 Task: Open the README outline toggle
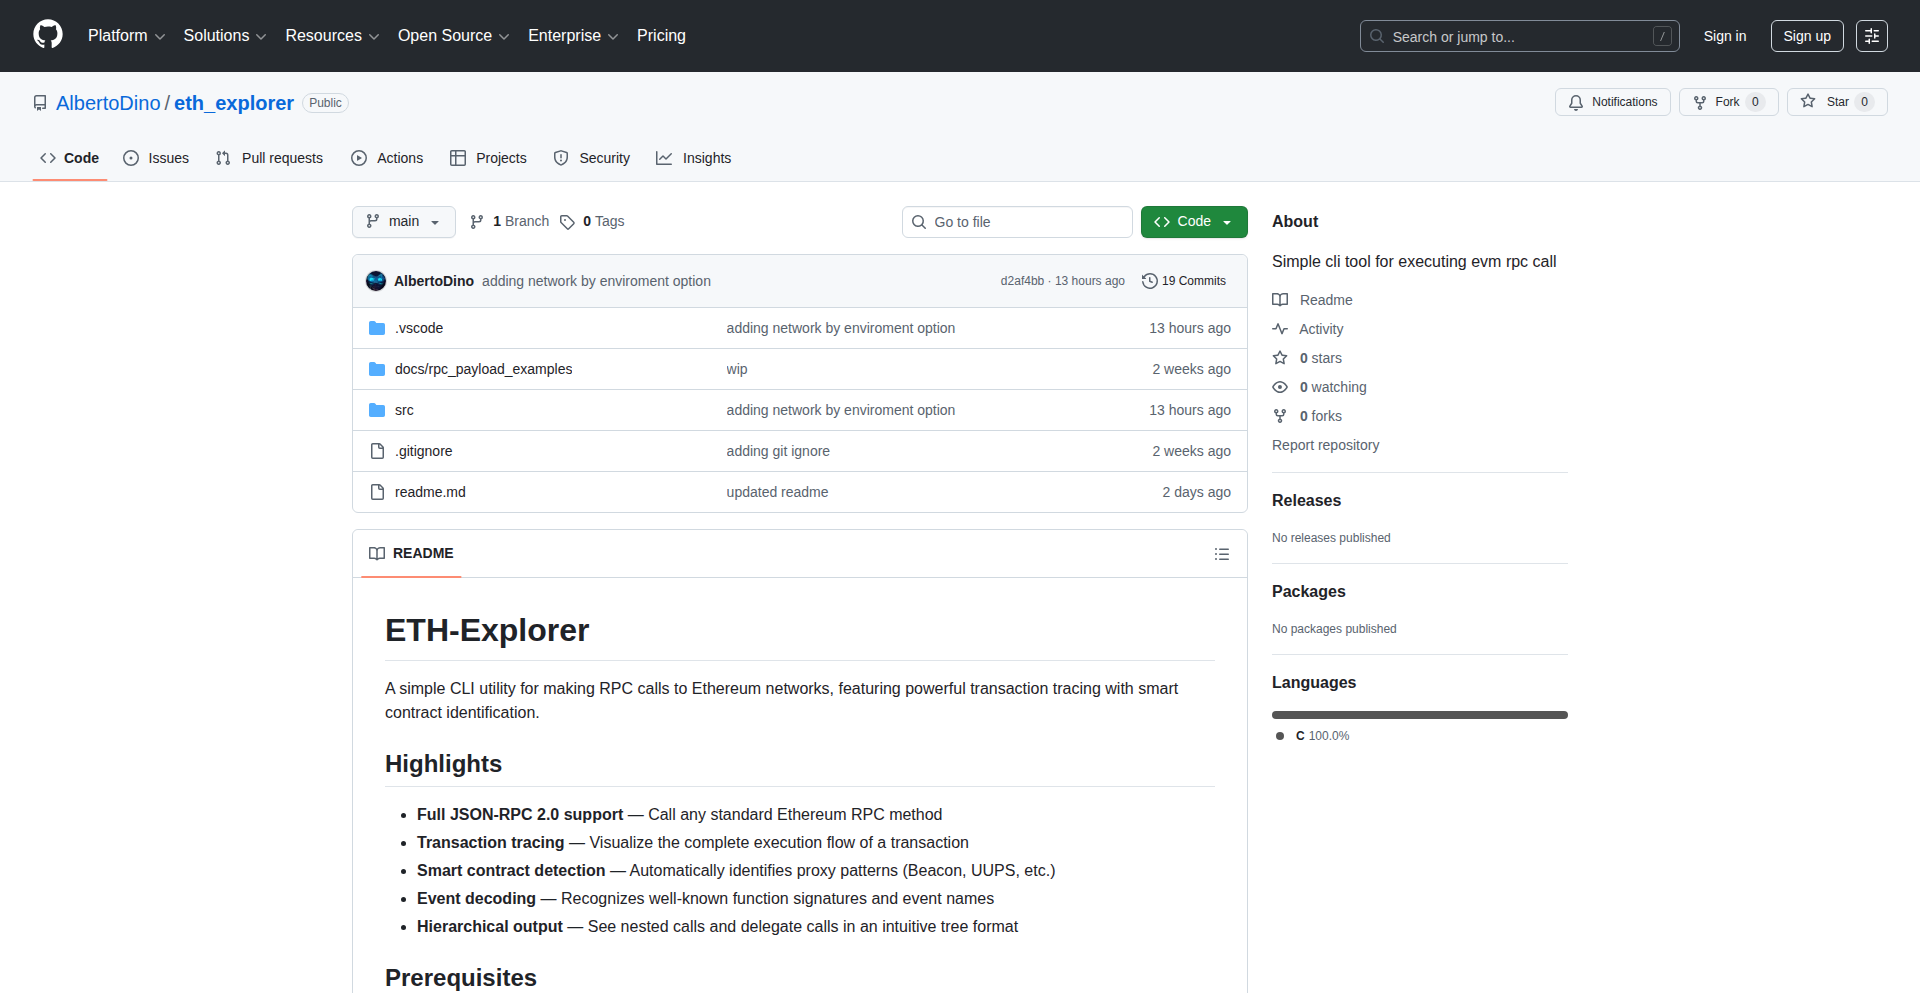click(1222, 553)
